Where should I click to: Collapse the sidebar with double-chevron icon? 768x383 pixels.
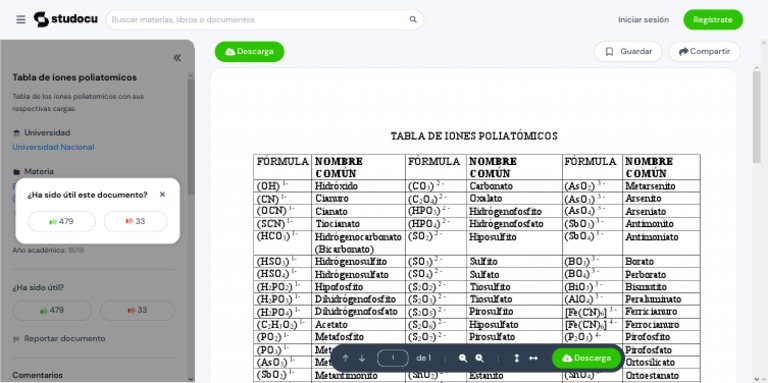click(177, 58)
